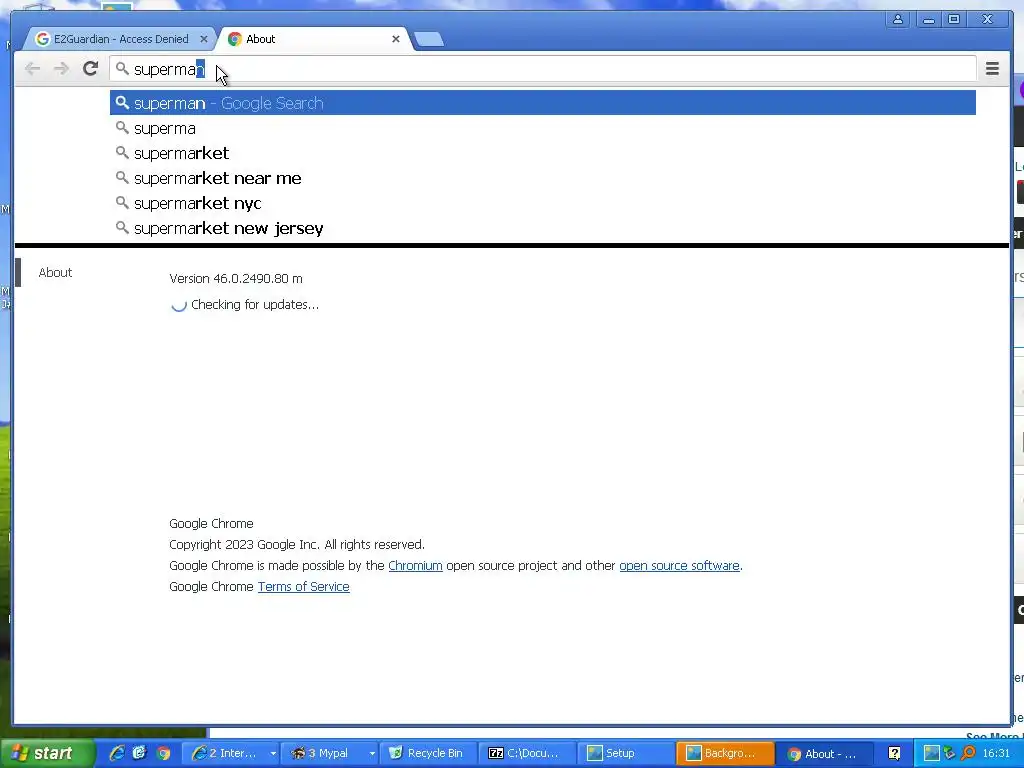This screenshot has width=1024, height=768.
Task: Reload the current page
Action: (91, 68)
